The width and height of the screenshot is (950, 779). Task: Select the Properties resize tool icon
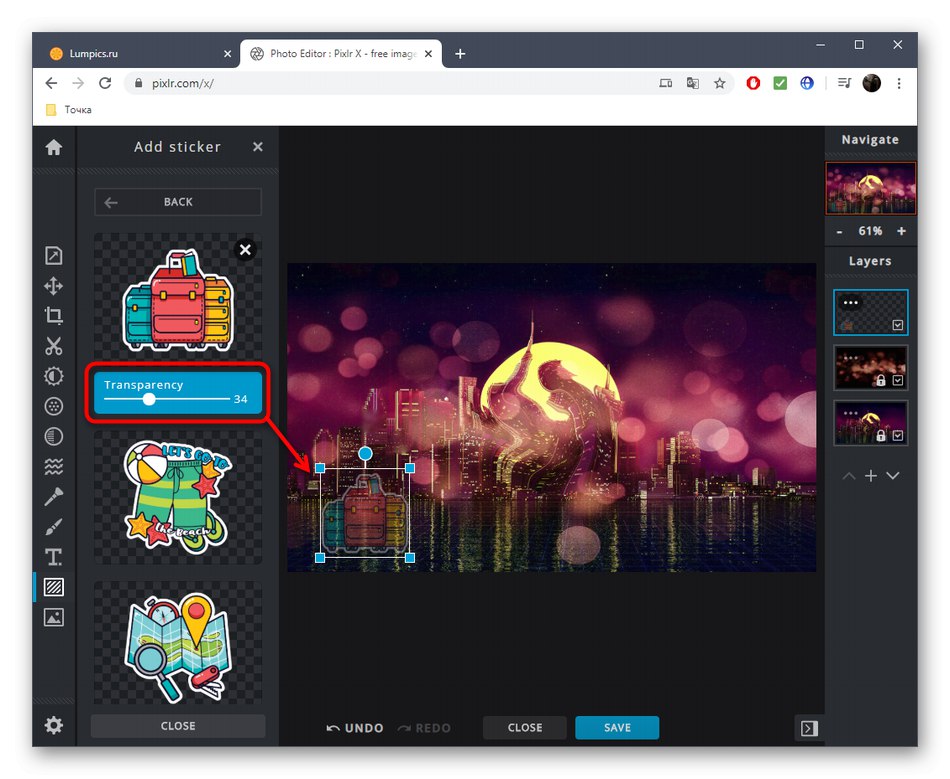pyautogui.click(x=53, y=255)
